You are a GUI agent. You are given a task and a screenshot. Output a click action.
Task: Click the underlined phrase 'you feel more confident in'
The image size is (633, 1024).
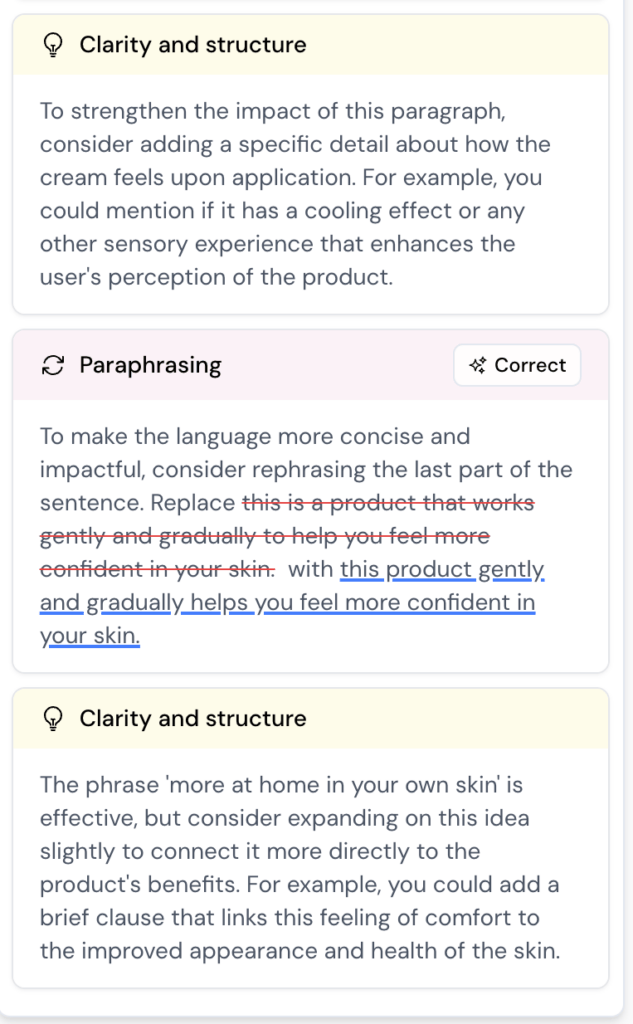tap(395, 603)
